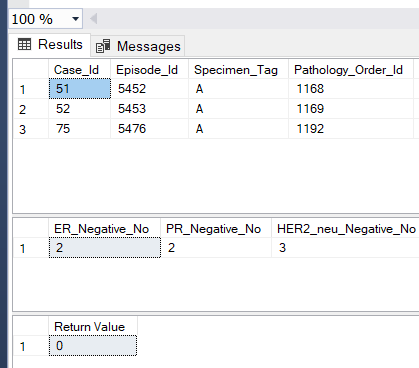Switch to the Messages tab
Screen dimensions: 419x368
[x=138, y=46]
